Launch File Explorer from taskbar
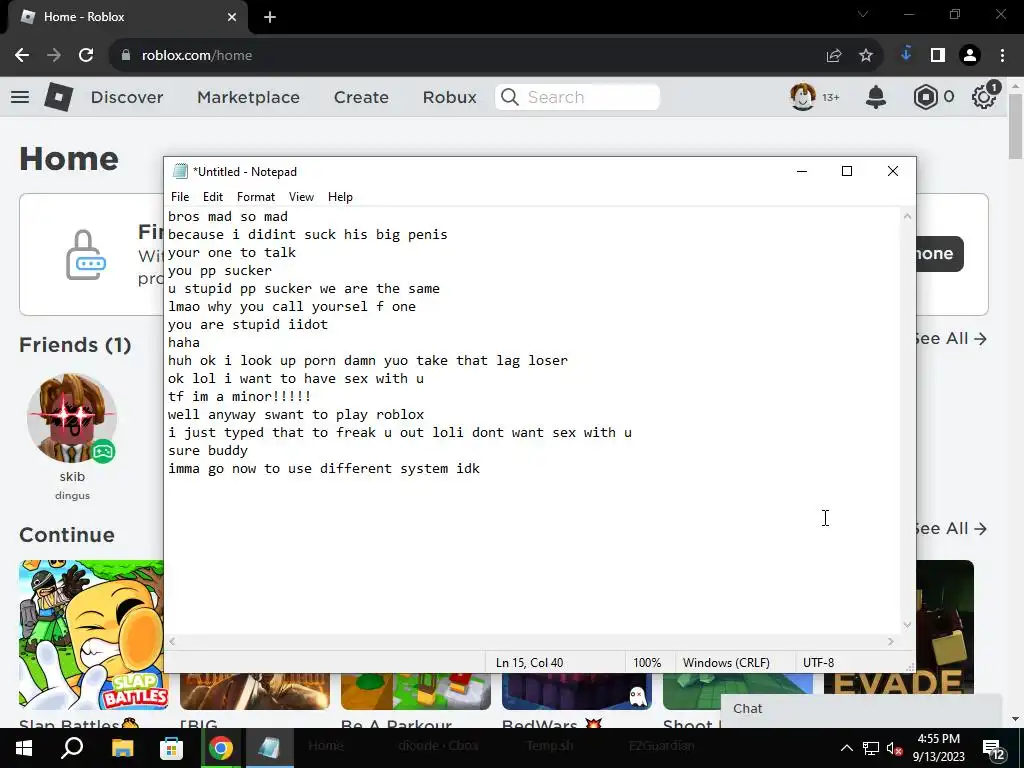The image size is (1024, 768). (x=122, y=748)
